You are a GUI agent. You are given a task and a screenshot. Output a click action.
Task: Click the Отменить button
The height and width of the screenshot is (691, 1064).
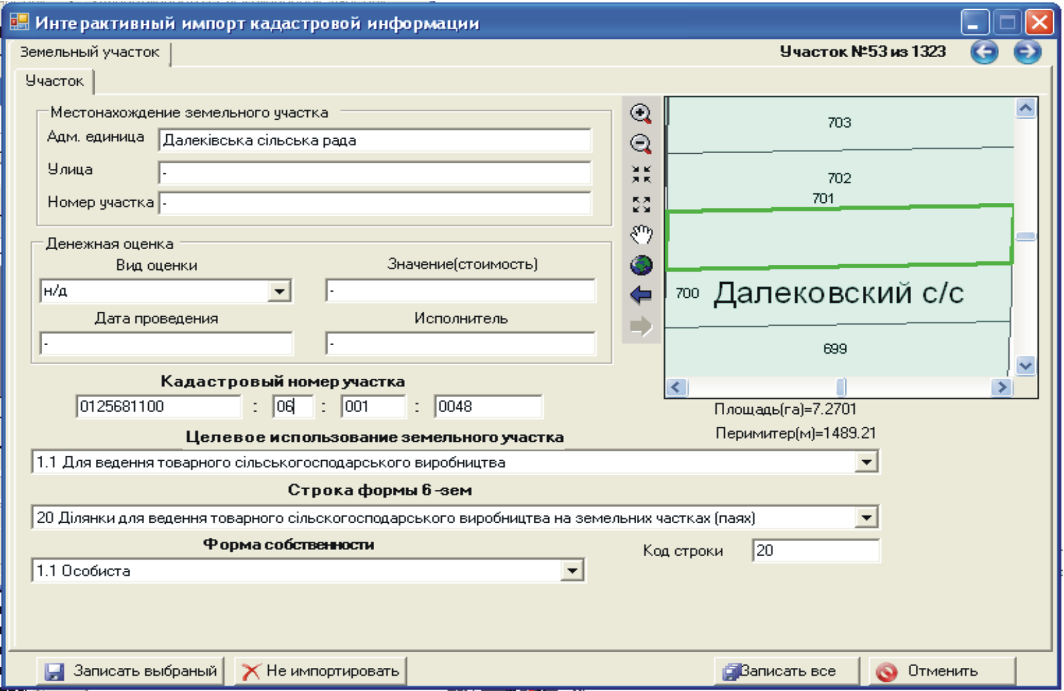click(943, 671)
